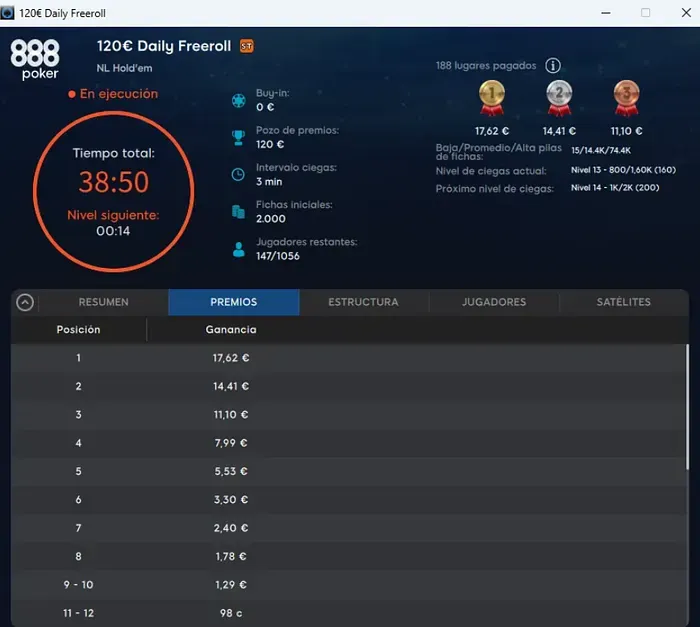Click the 11,10 € payout in row 3
This screenshot has height=627, width=700.
(231, 415)
